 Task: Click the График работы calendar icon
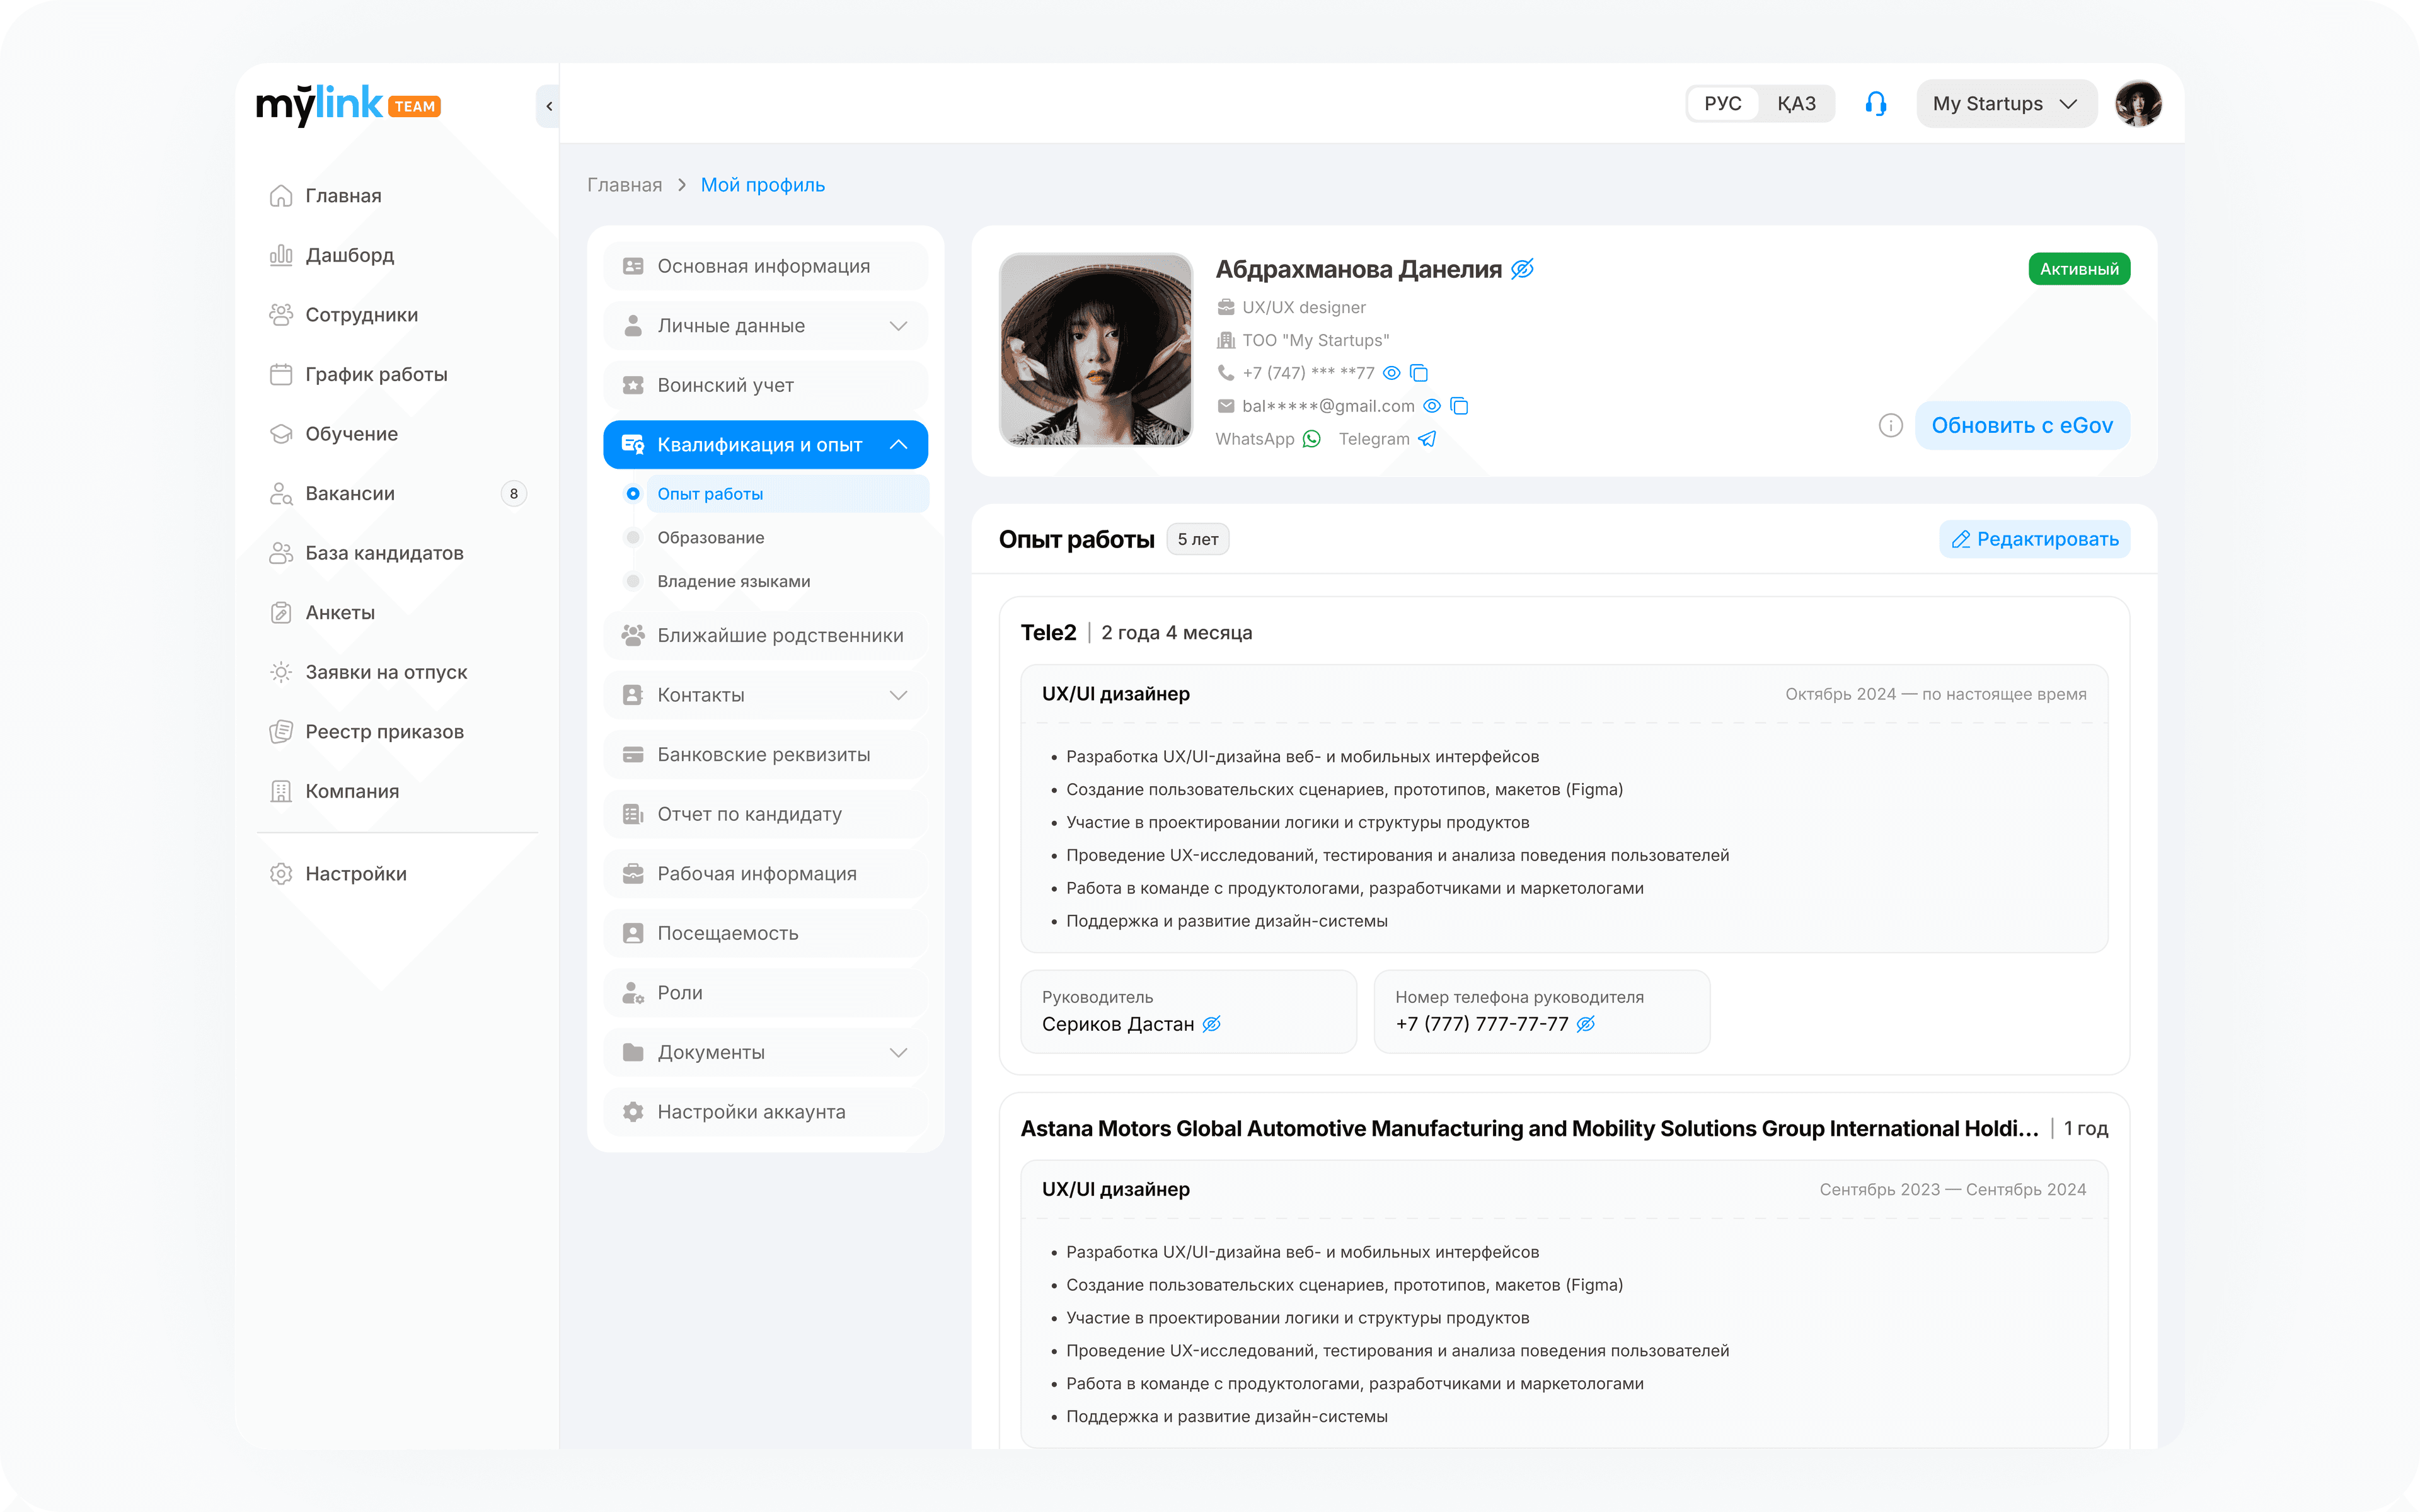[x=281, y=374]
